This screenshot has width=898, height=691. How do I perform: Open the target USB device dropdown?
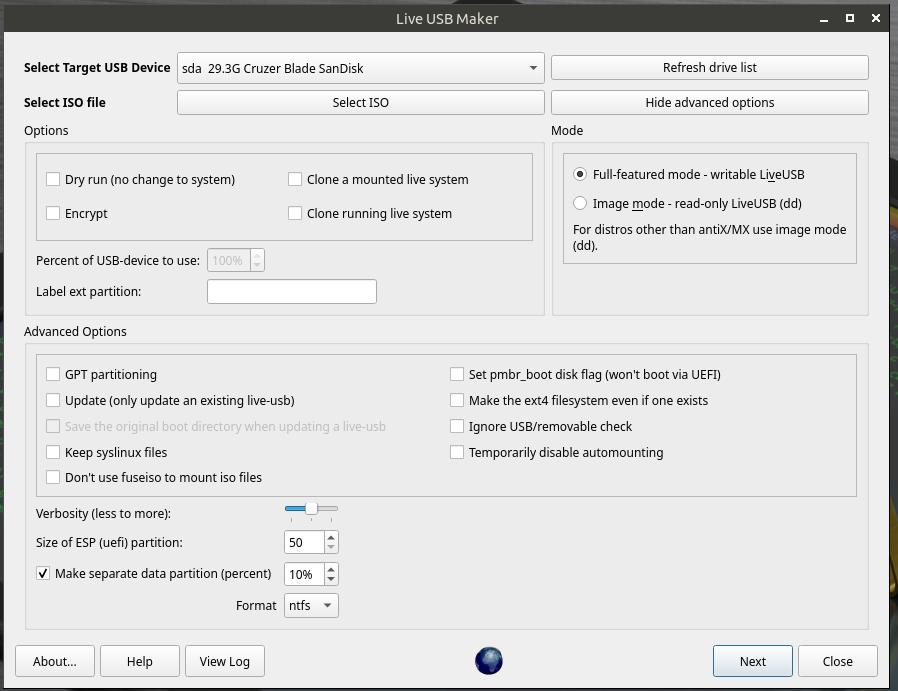click(x=361, y=68)
